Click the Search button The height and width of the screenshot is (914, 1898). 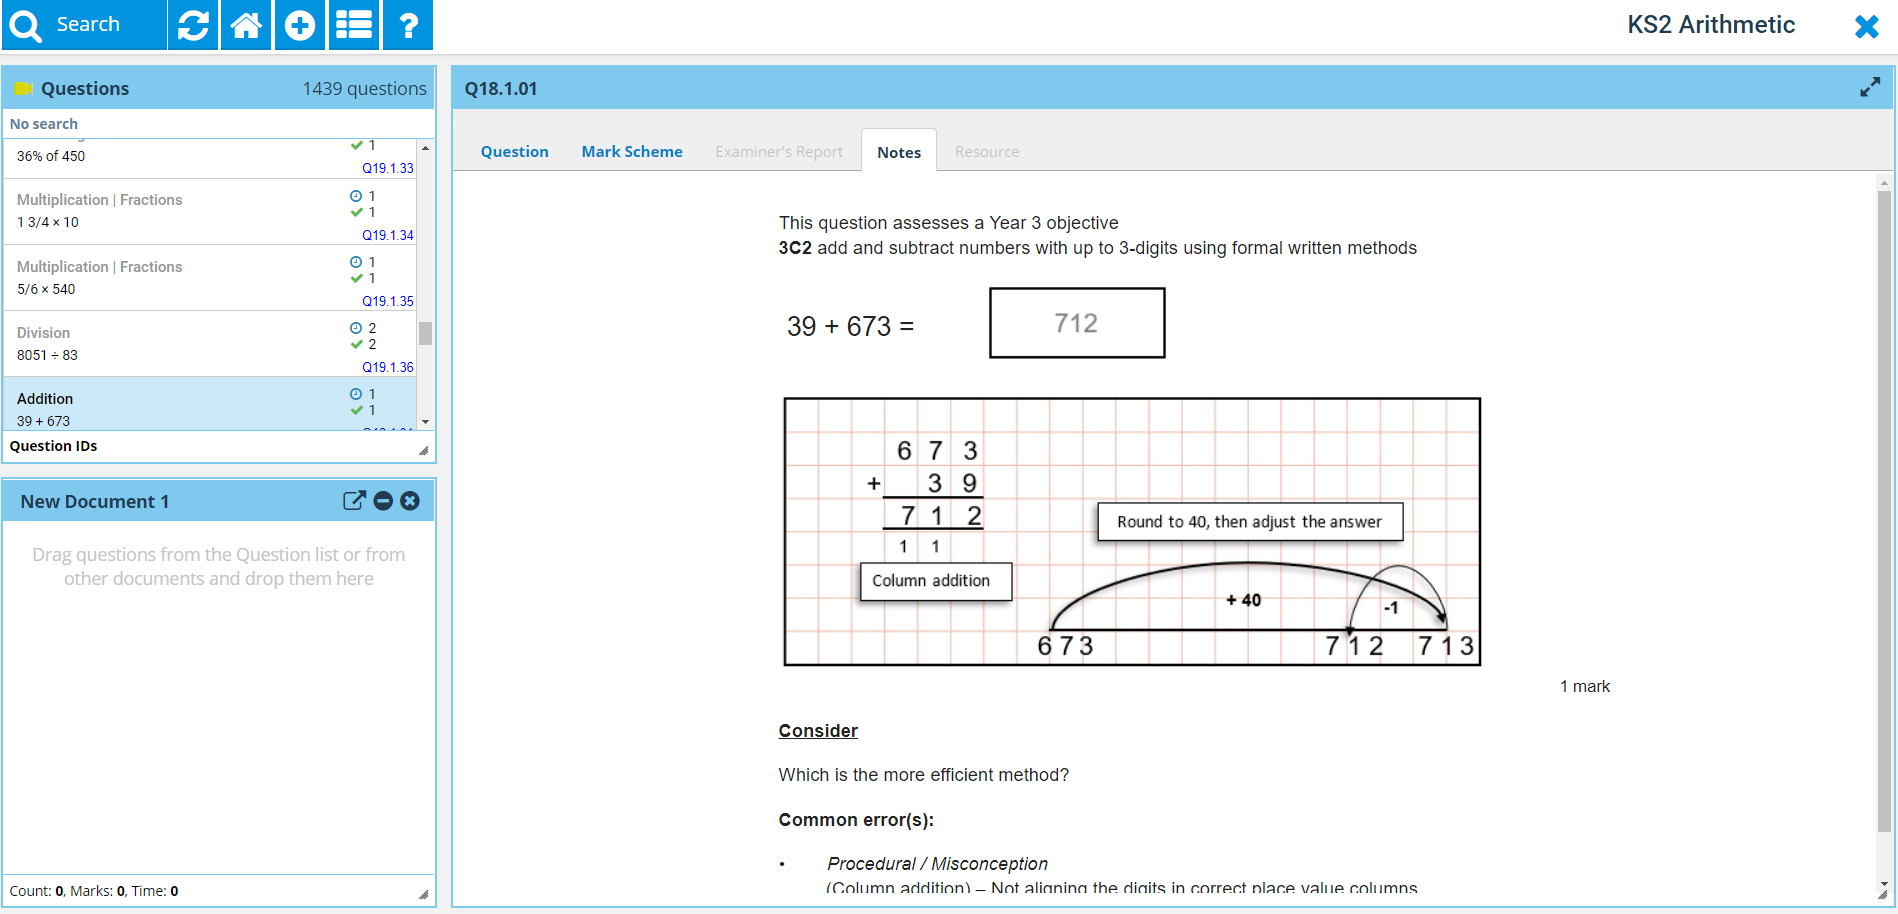tap(84, 25)
